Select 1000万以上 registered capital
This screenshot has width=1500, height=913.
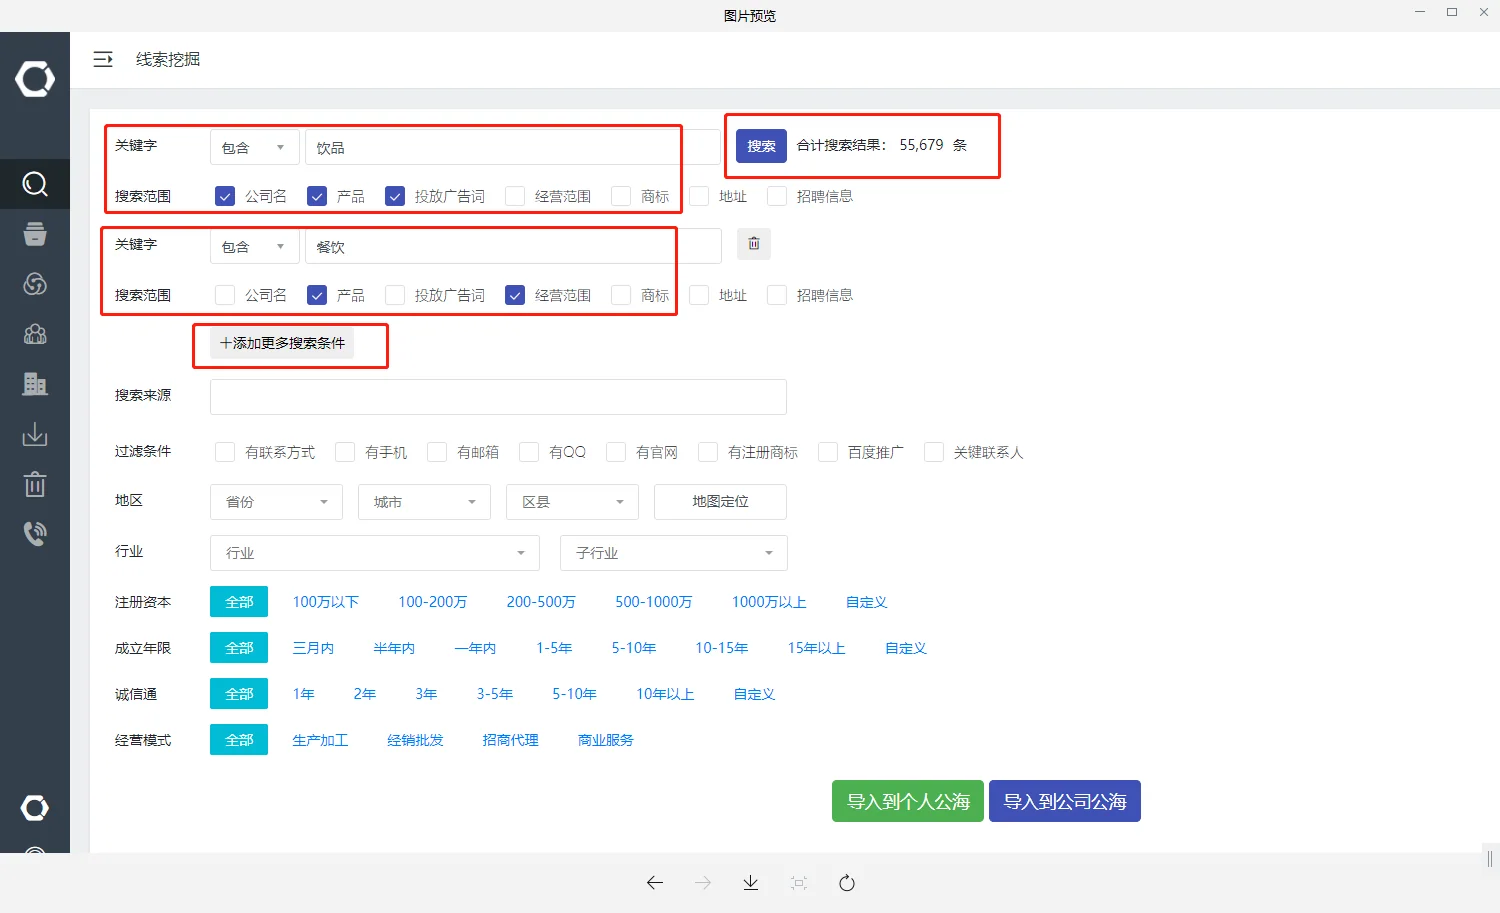(x=769, y=602)
